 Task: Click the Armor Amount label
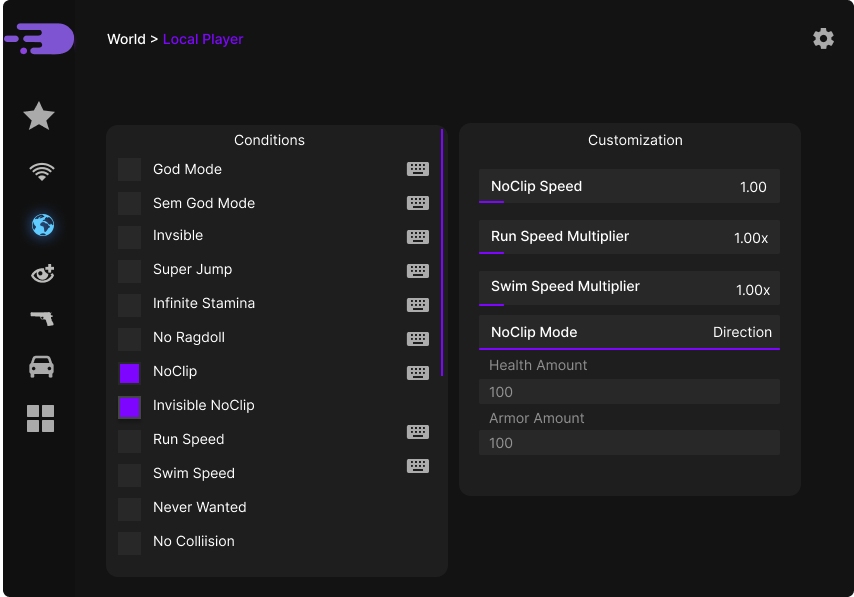[536, 418]
